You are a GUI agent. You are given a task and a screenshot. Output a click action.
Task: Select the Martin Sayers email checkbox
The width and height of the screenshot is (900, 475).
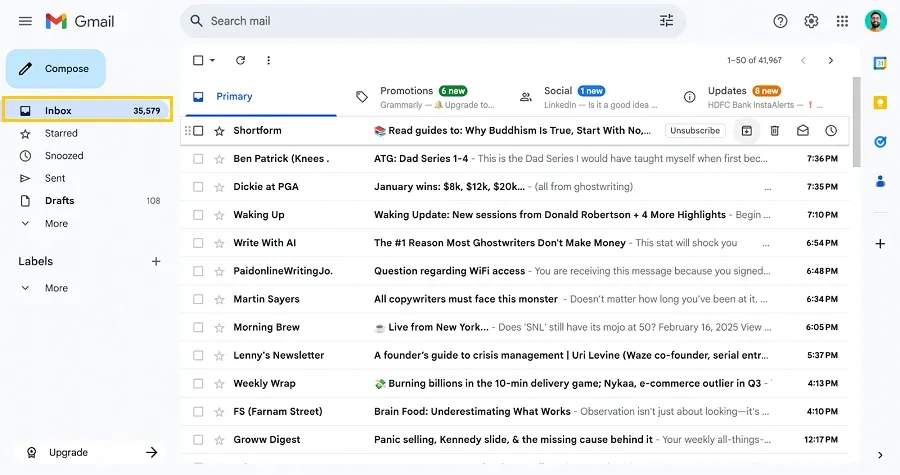(x=198, y=299)
